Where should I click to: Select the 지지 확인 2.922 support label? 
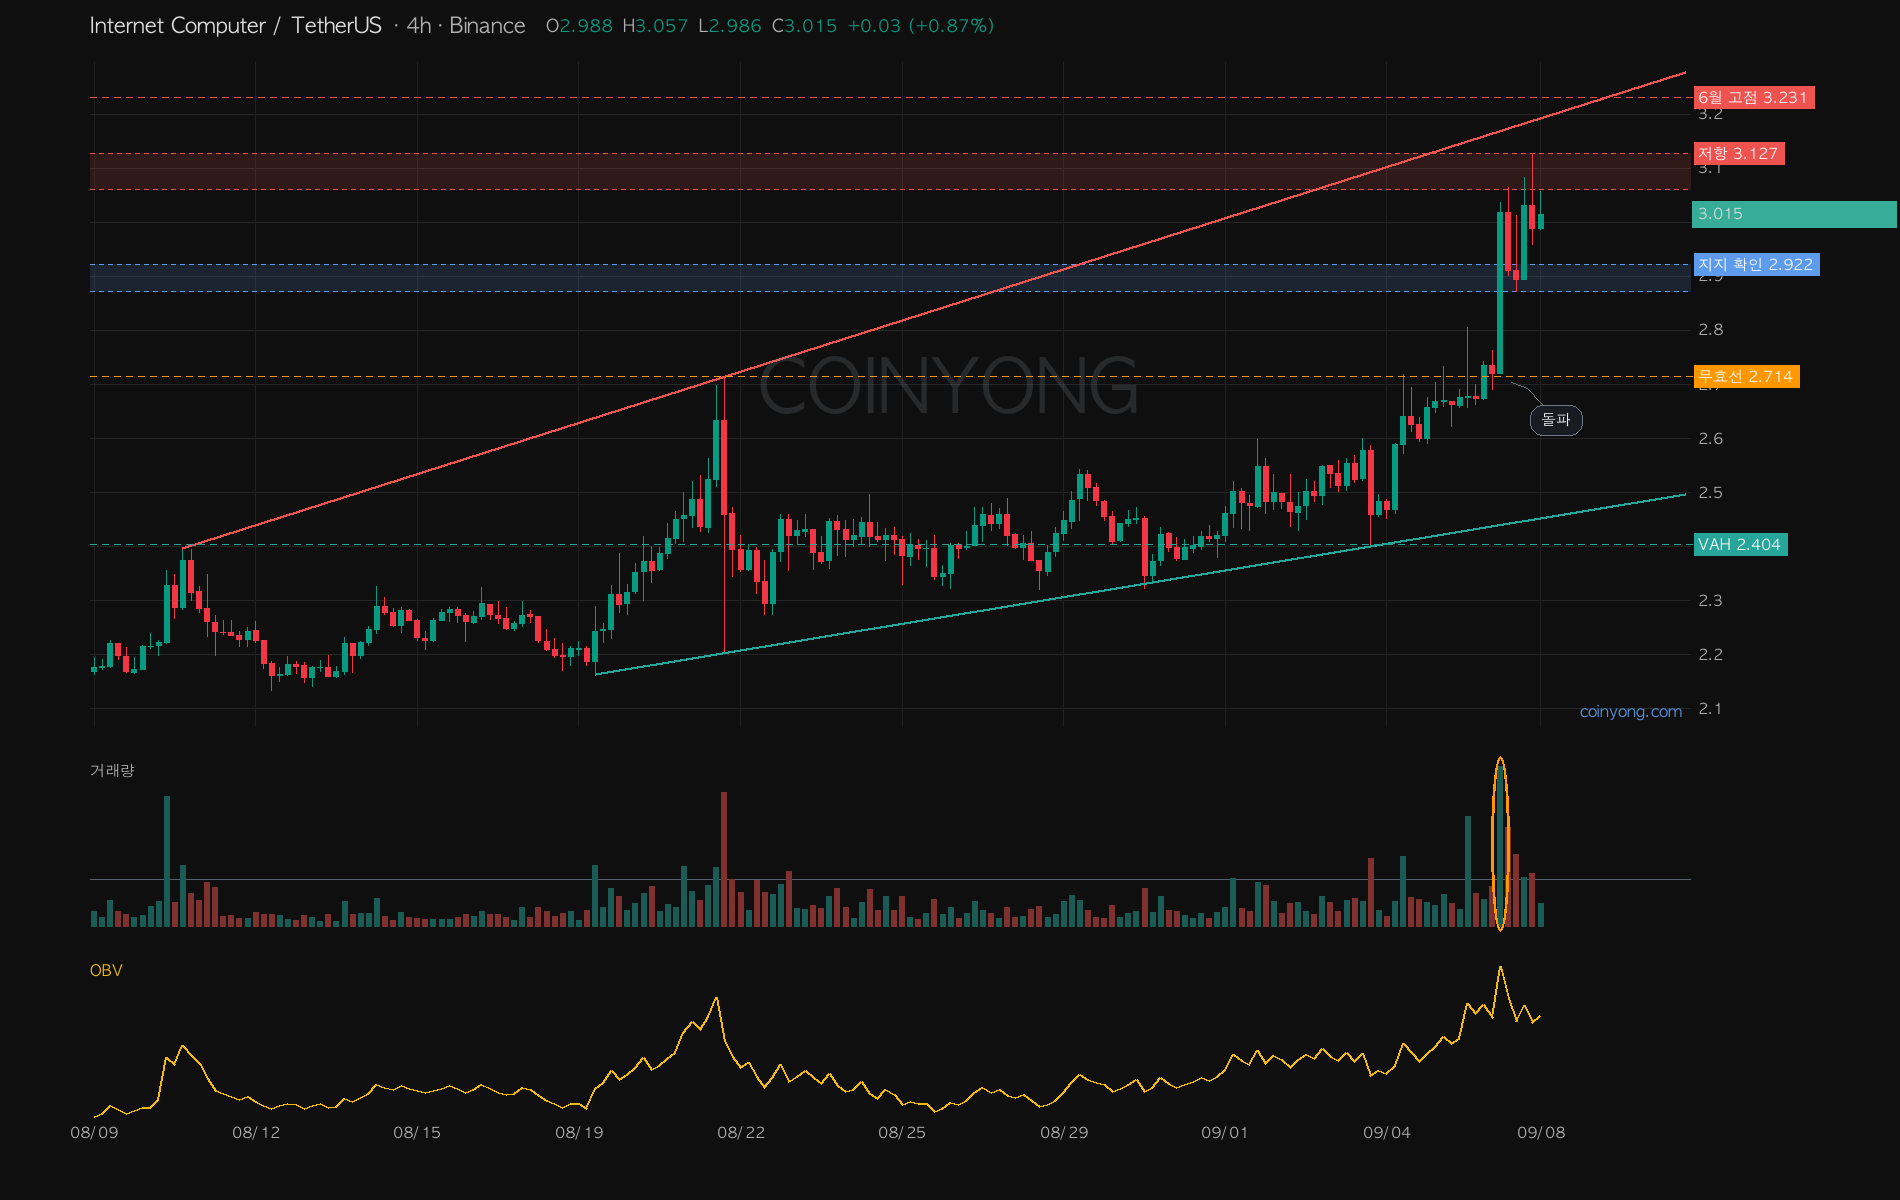click(1756, 265)
